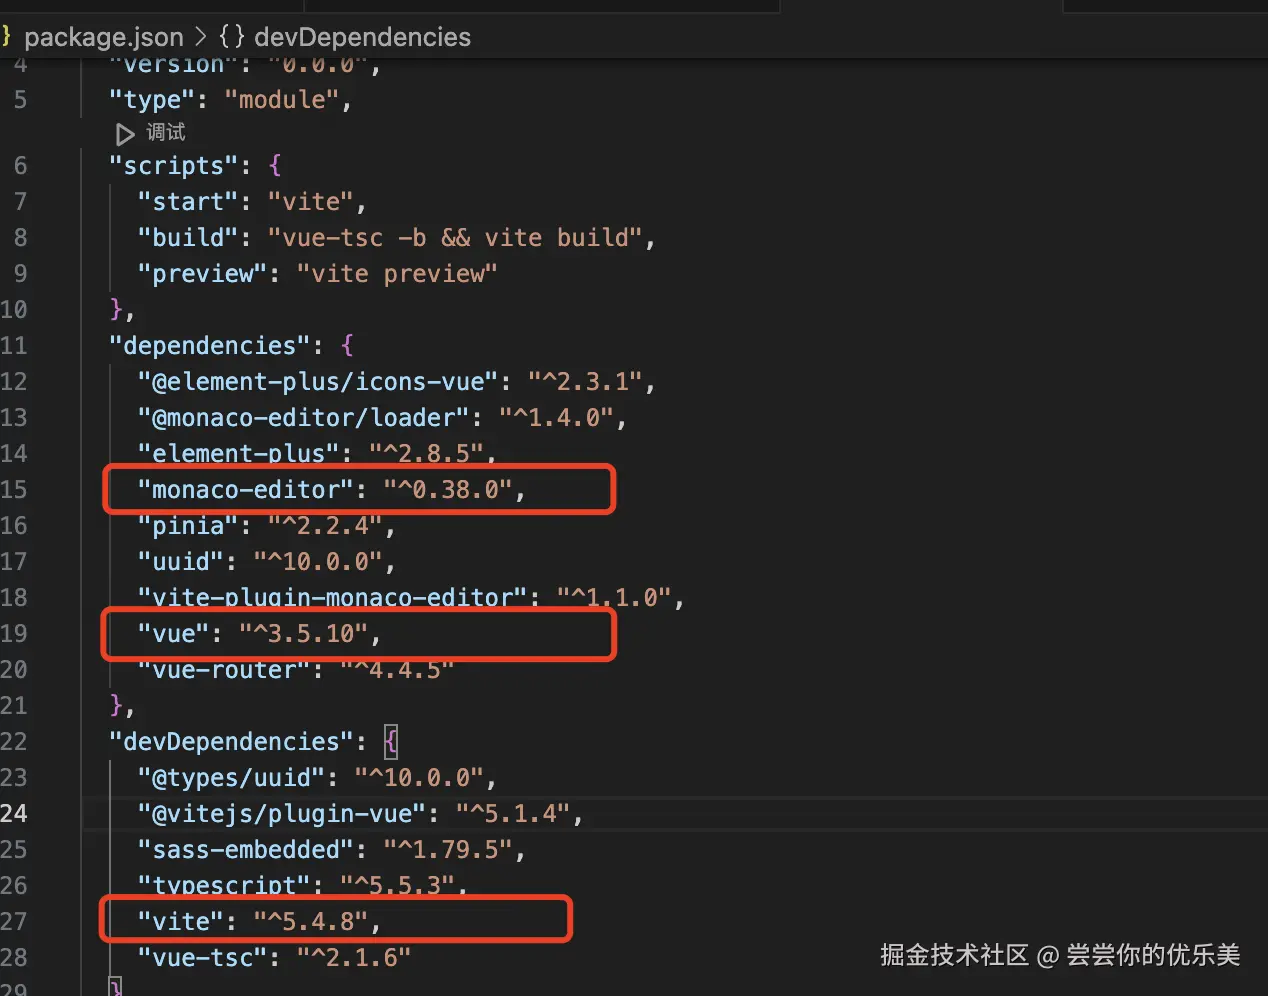This screenshot has height=996, width=1268.
Task: Click the "^1.79.5" version value
Action: click(448, 850)
